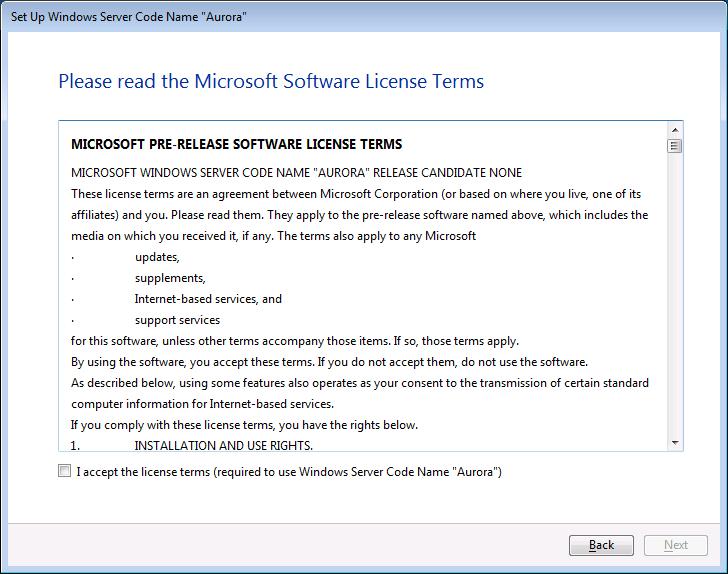728x574 pixels.
Task: Click the "INSTALLATION AND USE RIGHTS." section line
Action: tap(223, 446)
